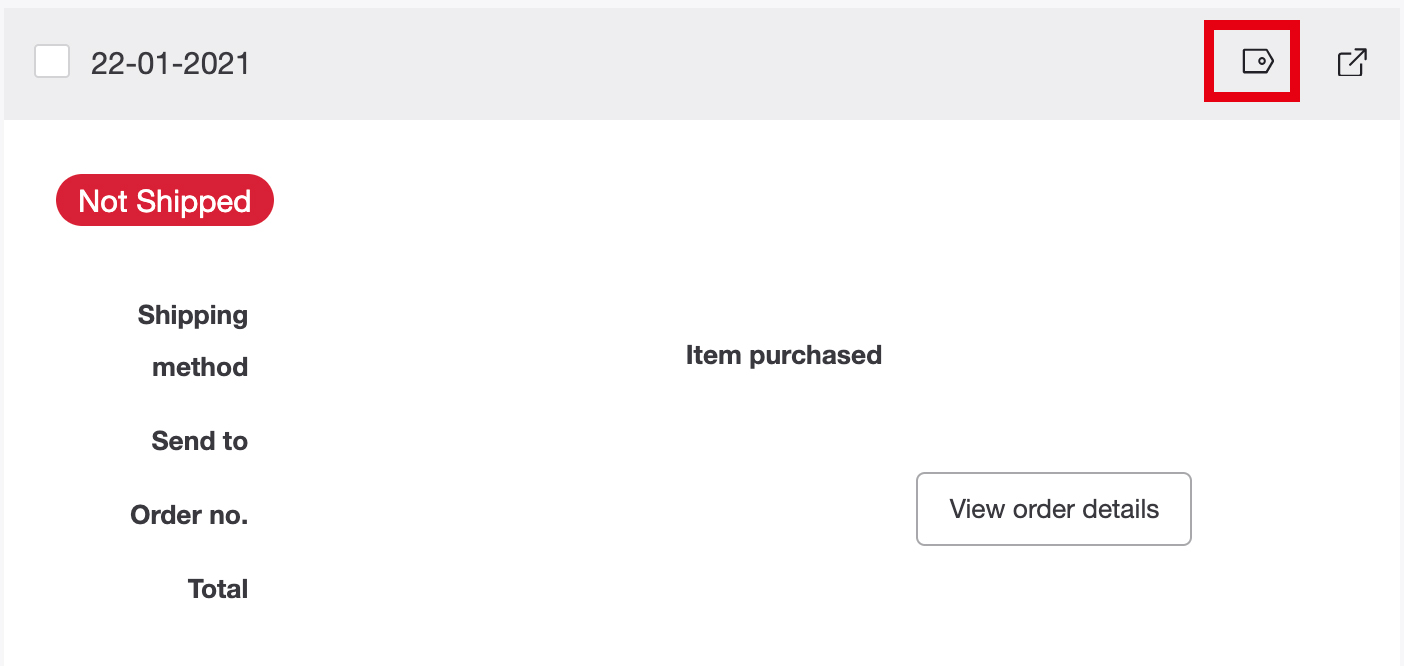Click the word Shipping in the label
Viewport: 1404px width, 666px height.
point(193,315)
